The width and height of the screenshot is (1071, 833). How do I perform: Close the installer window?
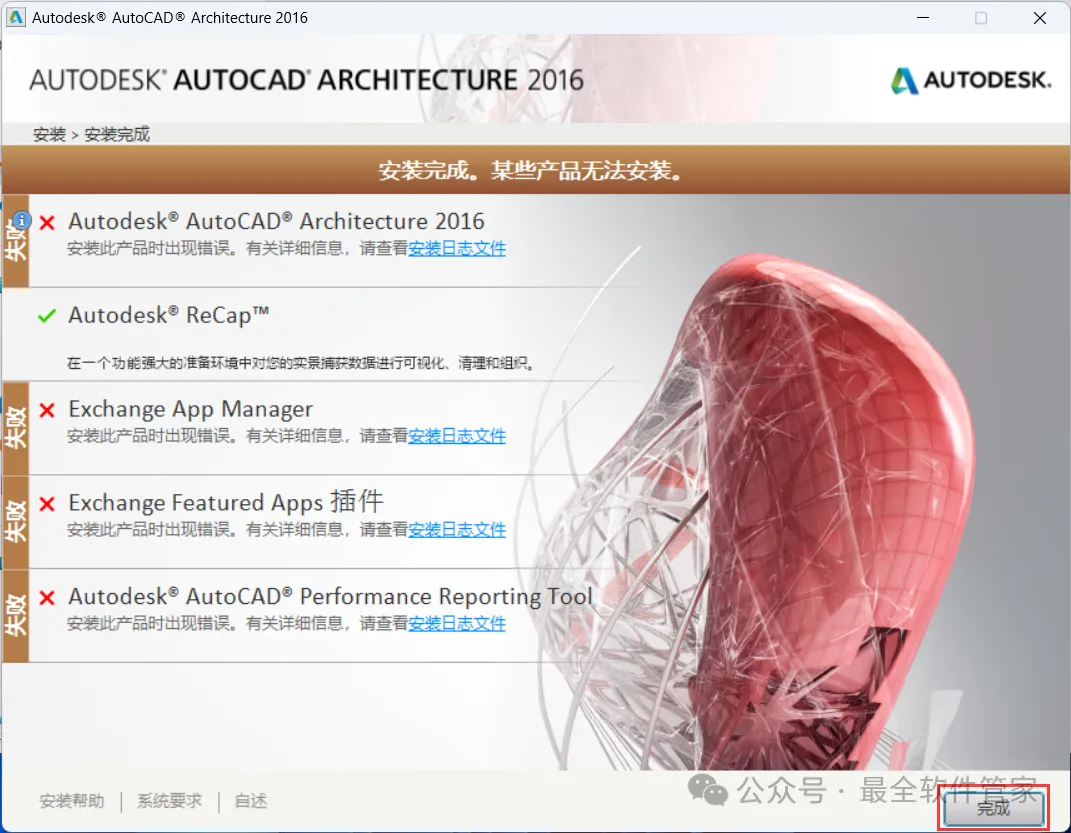(x=1040, y=18)
